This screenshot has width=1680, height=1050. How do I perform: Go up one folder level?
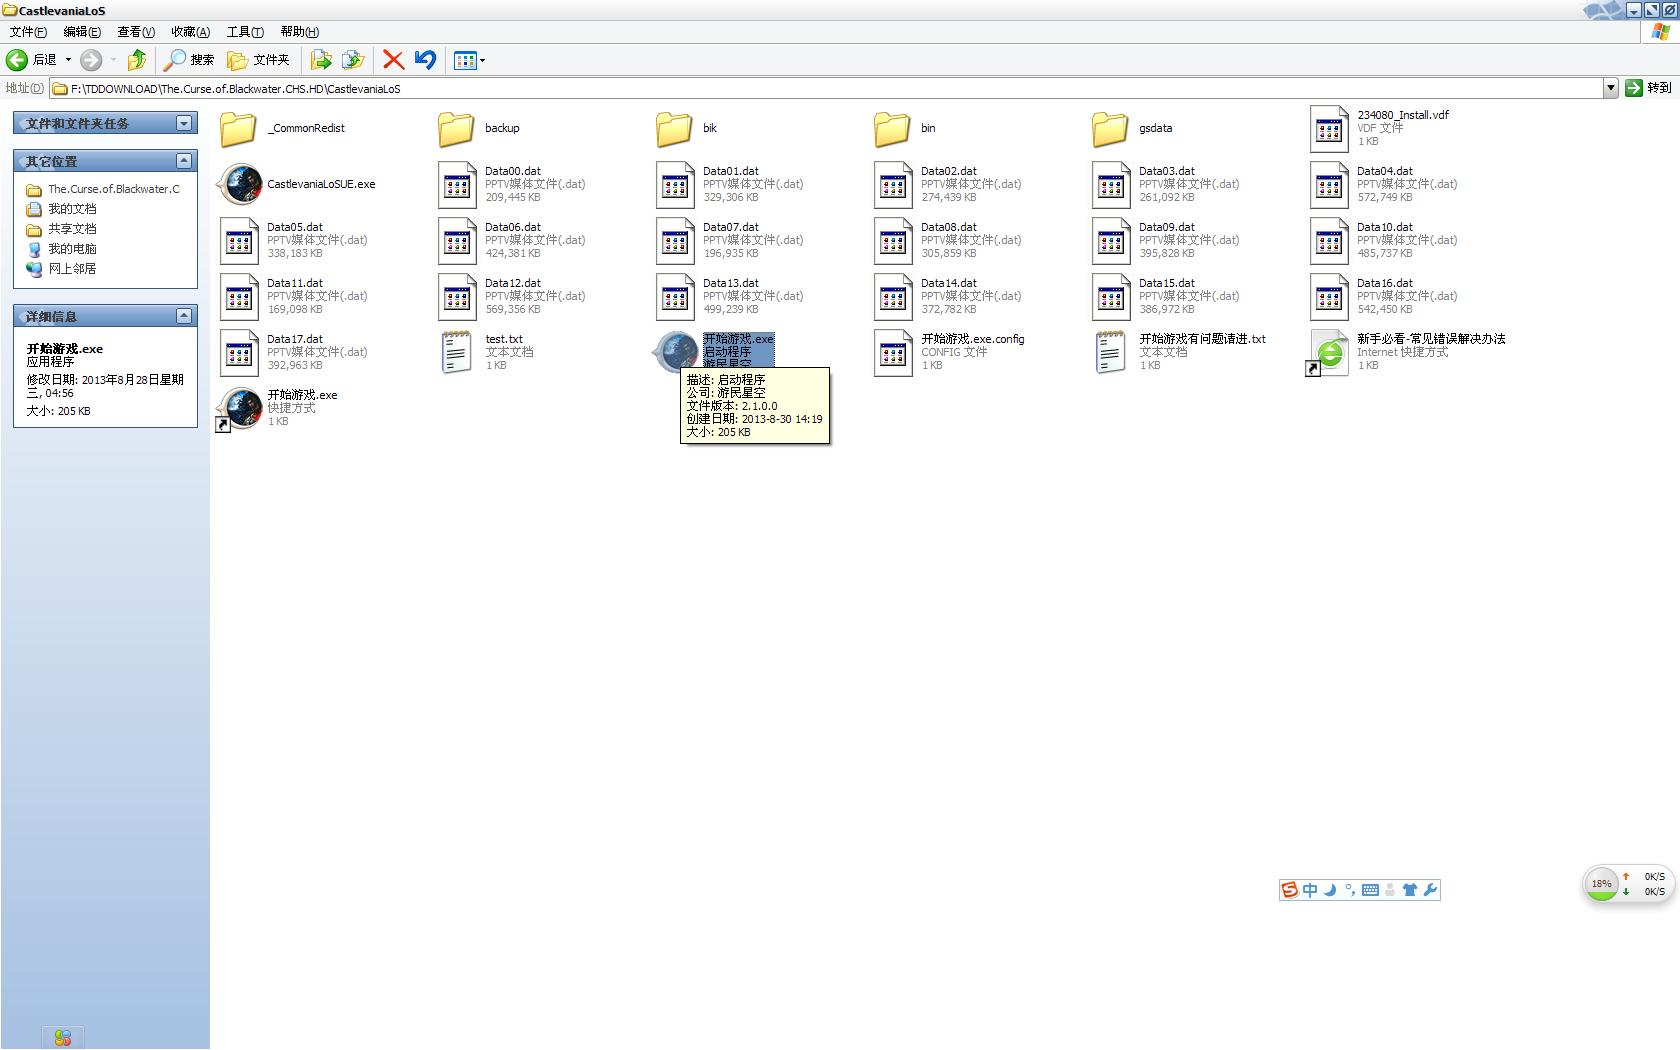point(137,60)
